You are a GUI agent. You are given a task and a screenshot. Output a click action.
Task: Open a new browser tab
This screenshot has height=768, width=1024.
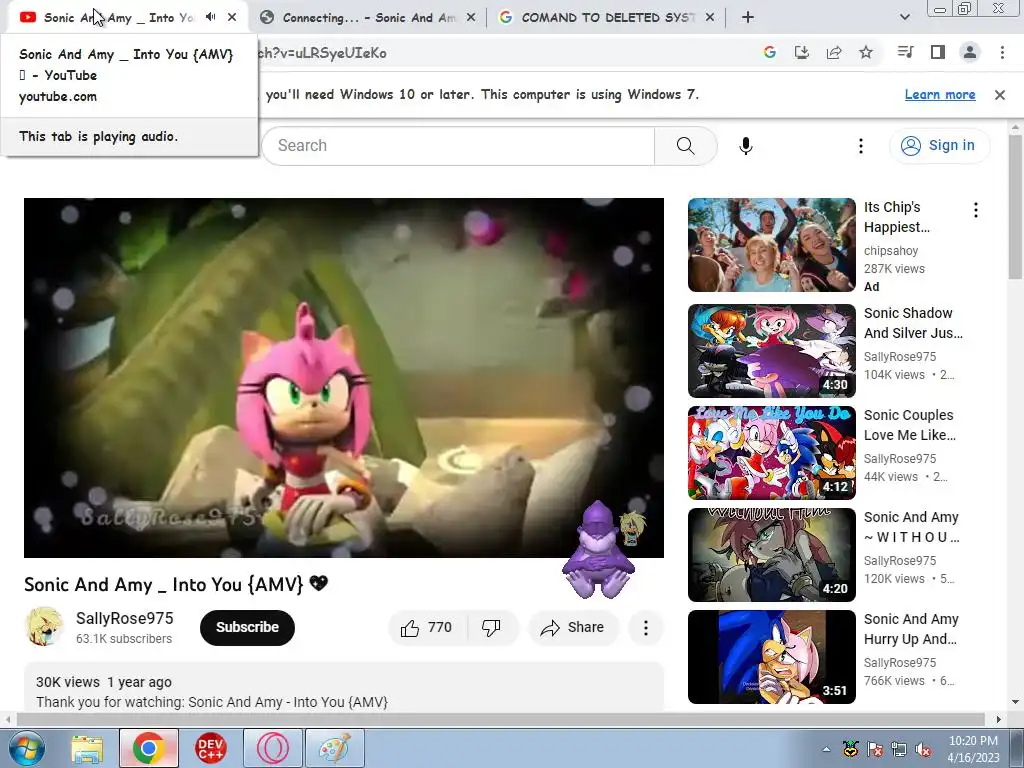748,18
